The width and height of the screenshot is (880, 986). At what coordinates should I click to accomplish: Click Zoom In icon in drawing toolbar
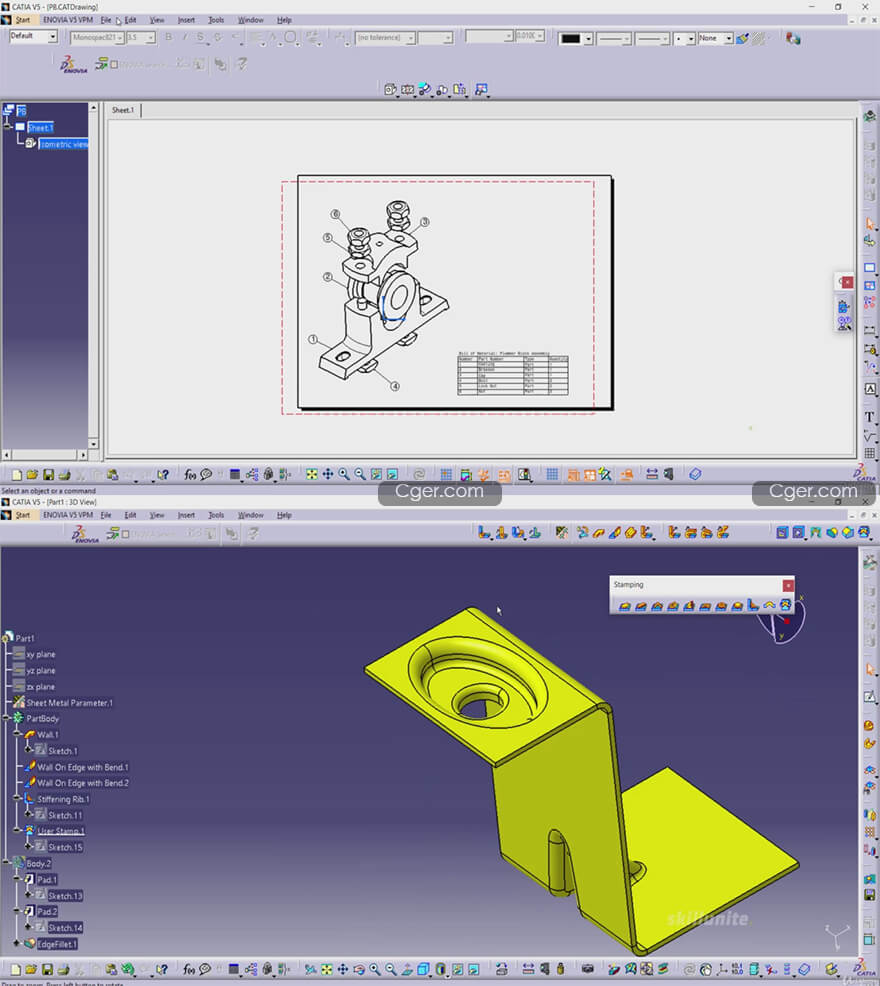344,474
